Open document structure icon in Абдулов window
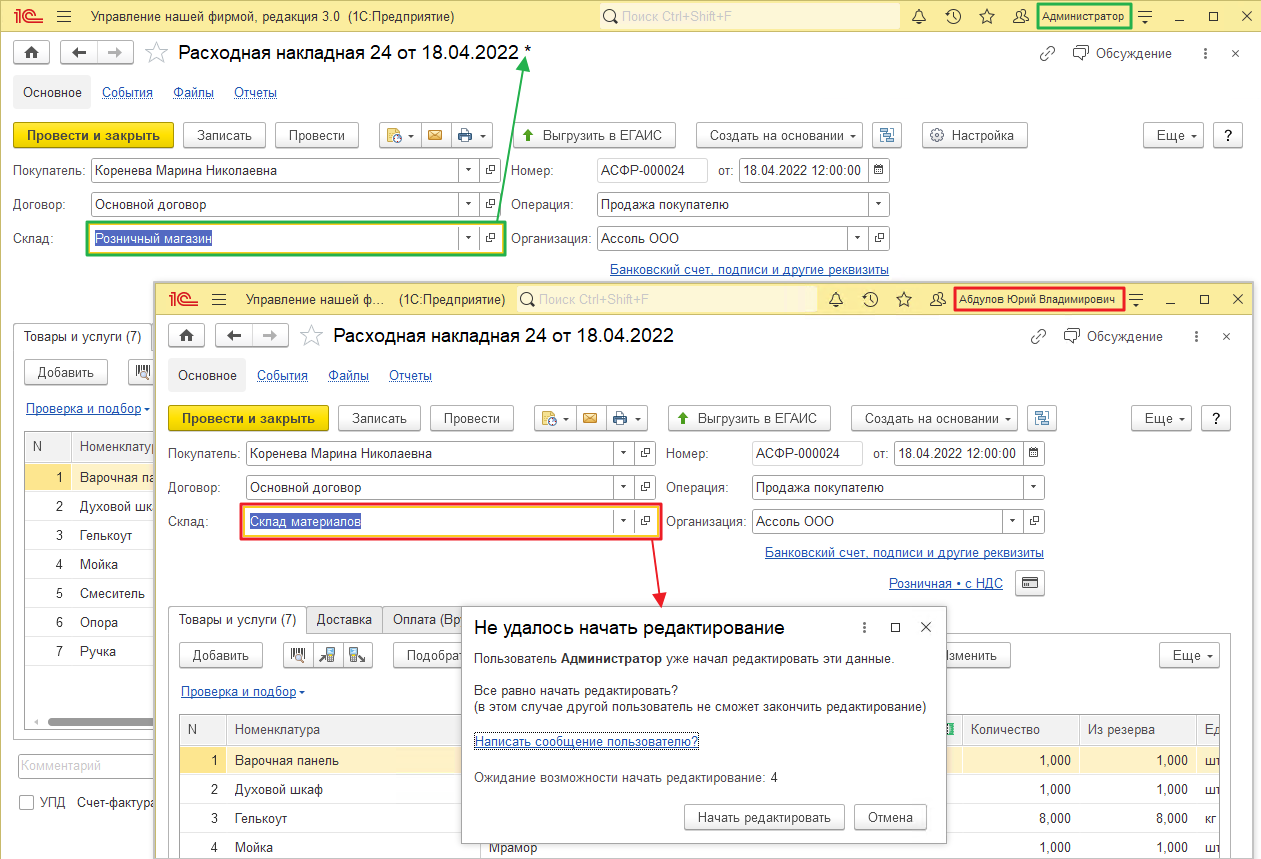Image resolution: width=1261 pixels, height=859 pixels. (x=1042, y=418)
